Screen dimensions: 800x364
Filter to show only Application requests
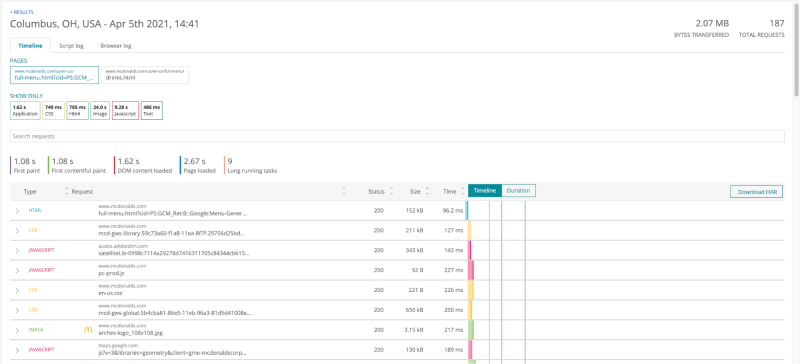point(25,111)
